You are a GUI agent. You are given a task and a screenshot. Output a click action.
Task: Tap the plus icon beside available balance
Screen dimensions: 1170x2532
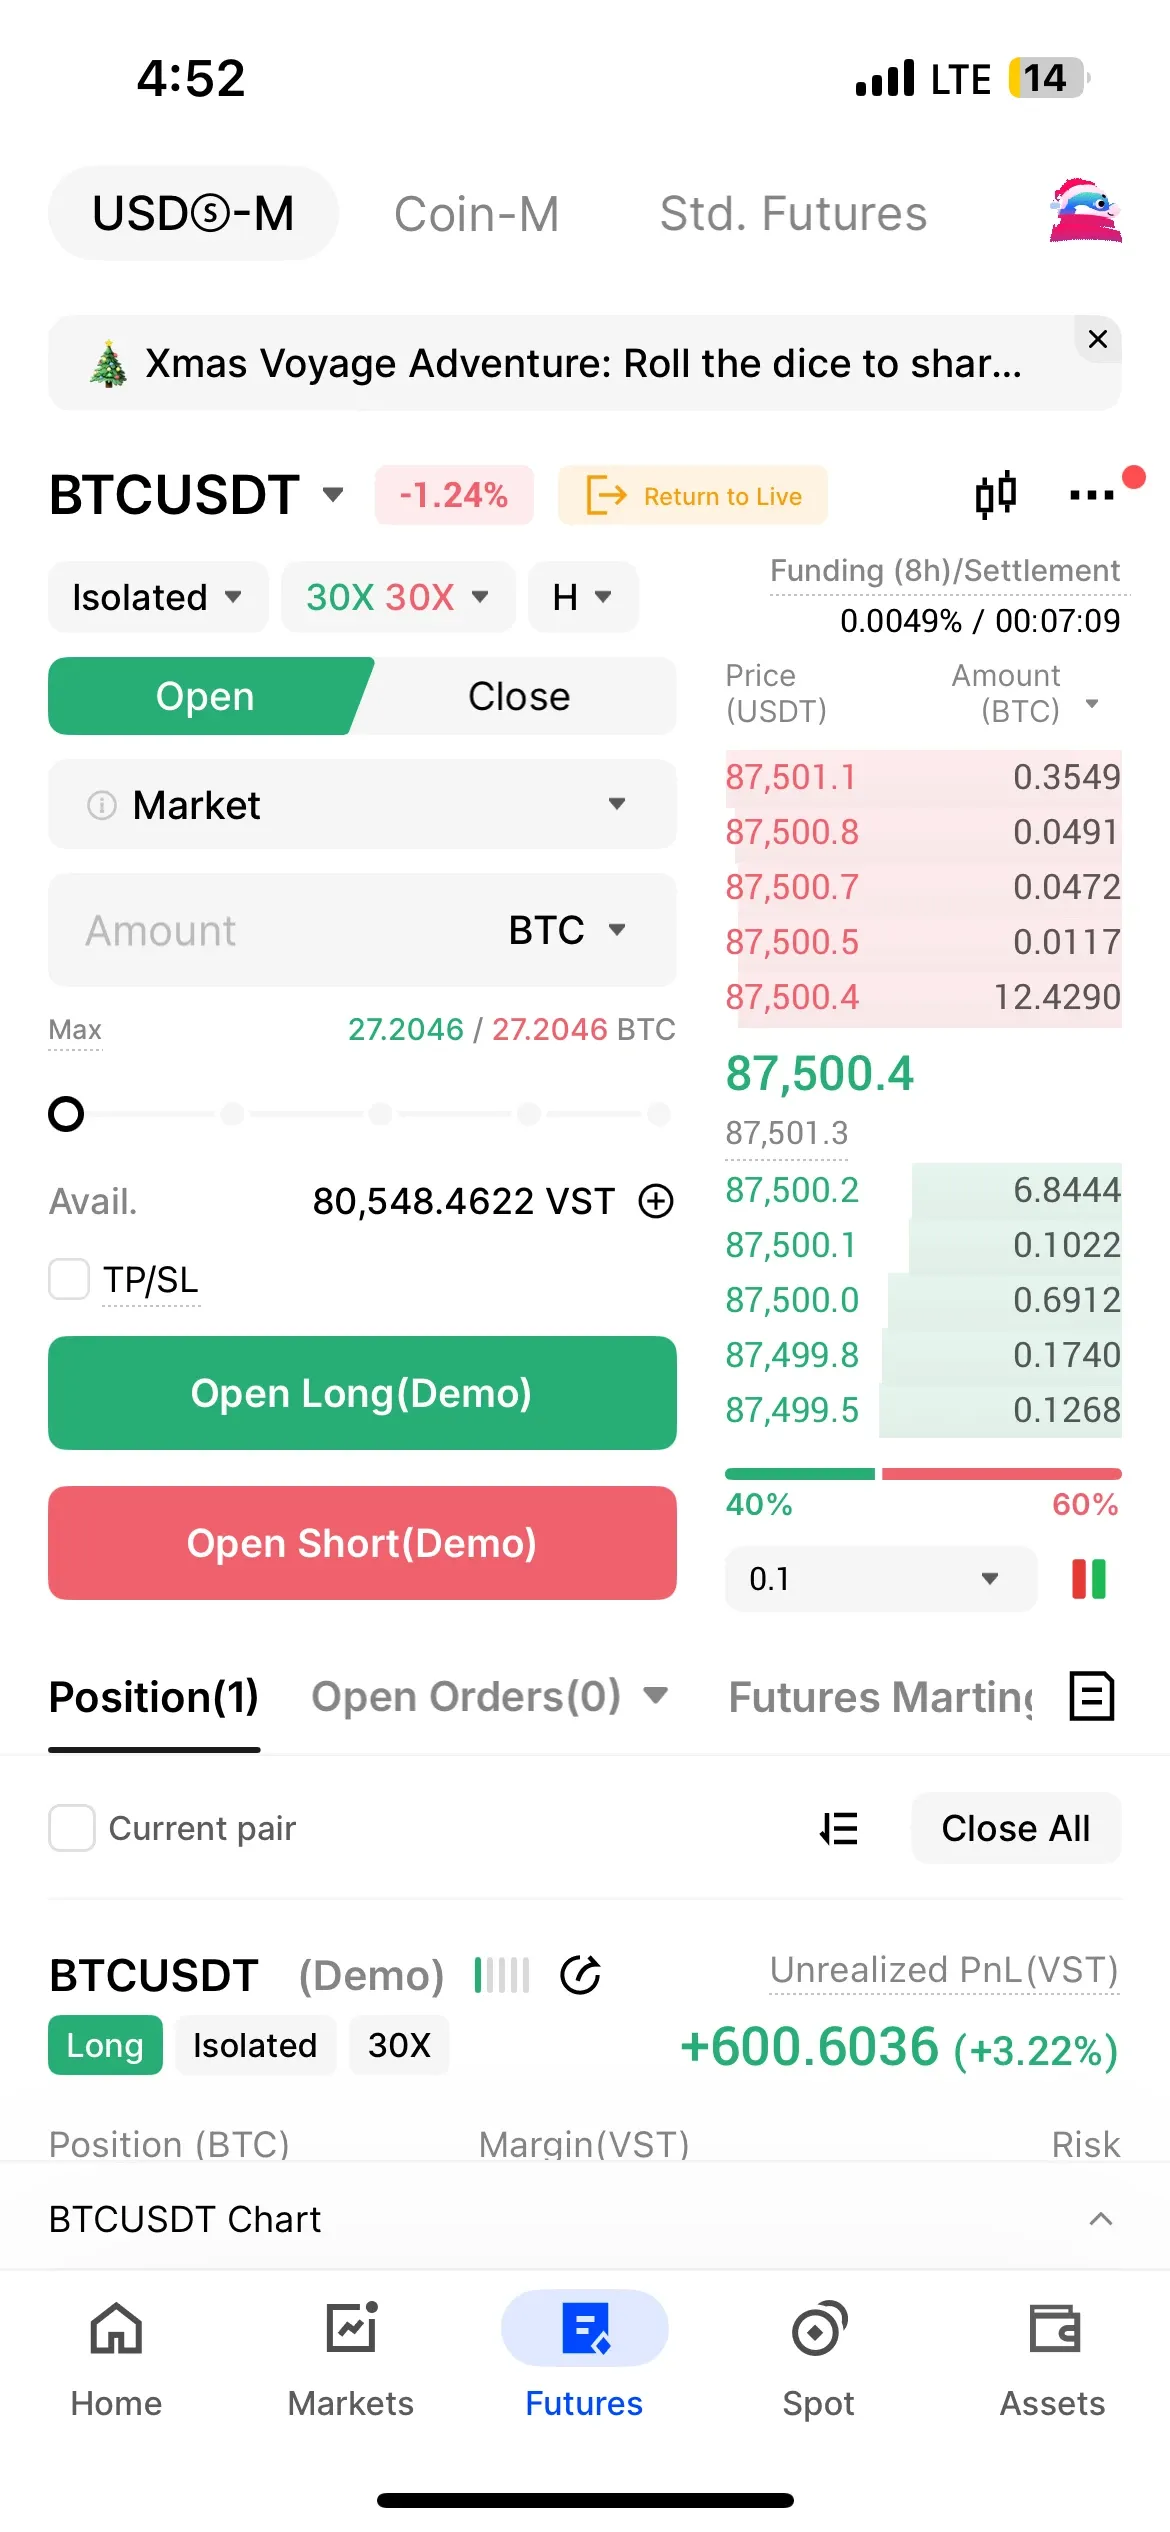pos(656,1201)
